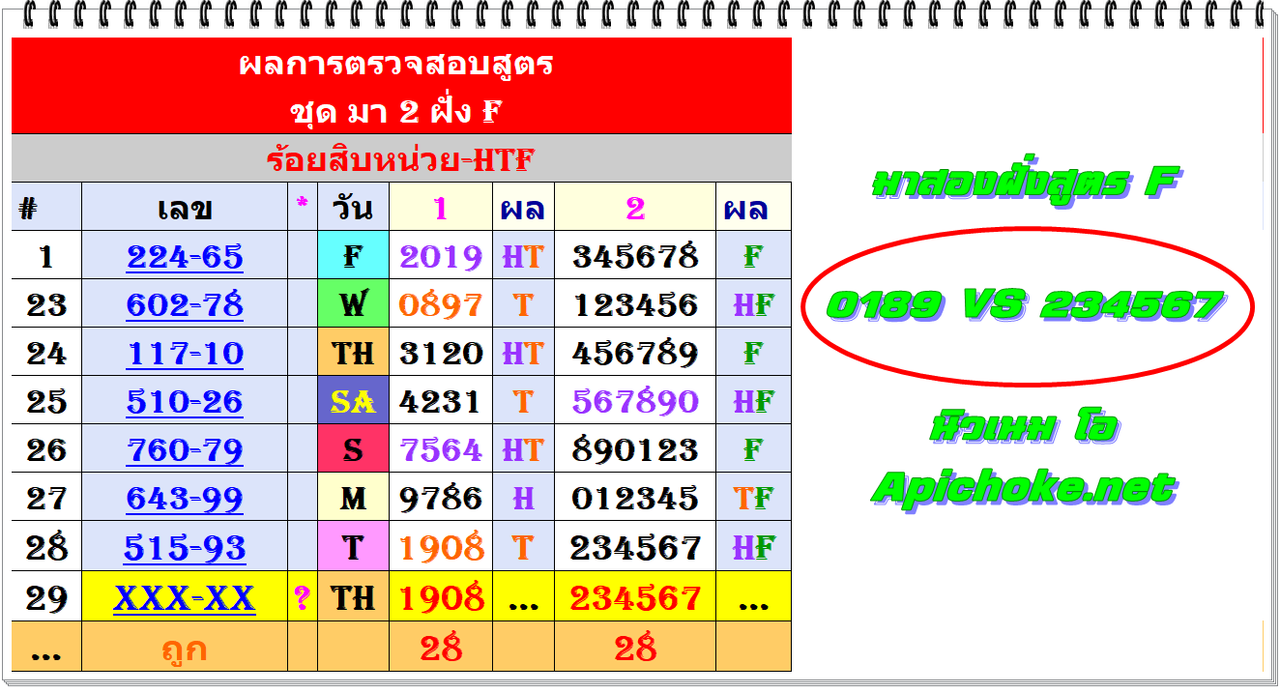The image size is (1280, 688).
Task: Click row number 26
Action: tap(46, 450)
